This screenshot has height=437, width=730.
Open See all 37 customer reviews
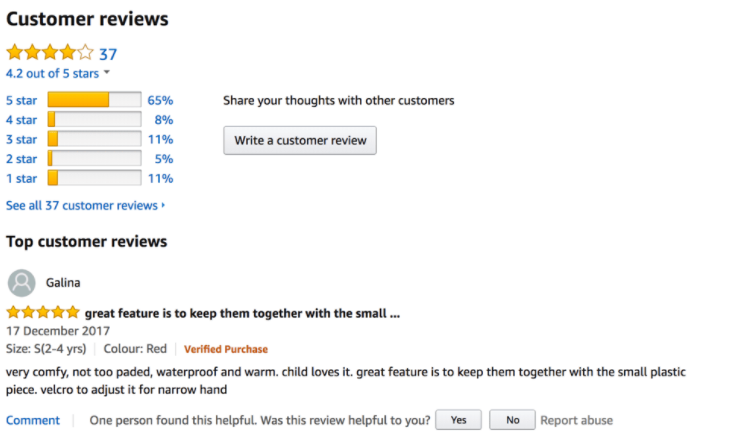[82, 206]
